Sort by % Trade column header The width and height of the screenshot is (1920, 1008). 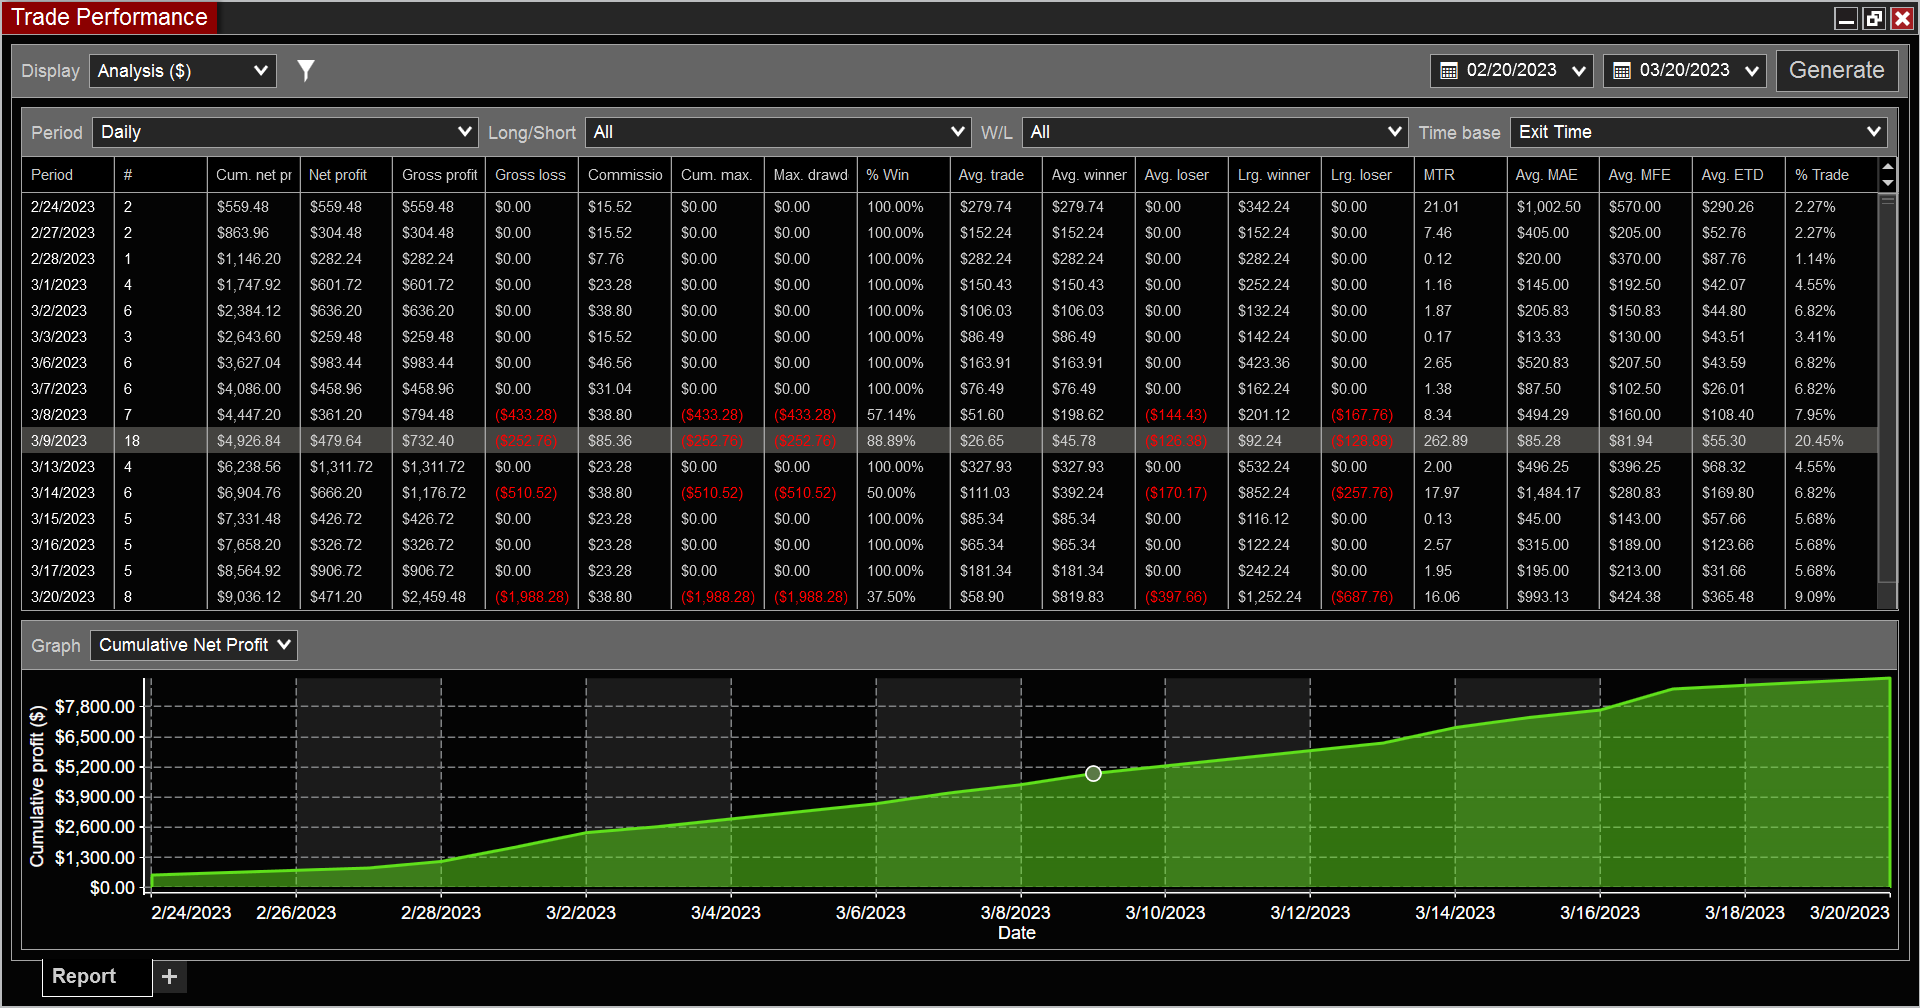click(1832, 175)
